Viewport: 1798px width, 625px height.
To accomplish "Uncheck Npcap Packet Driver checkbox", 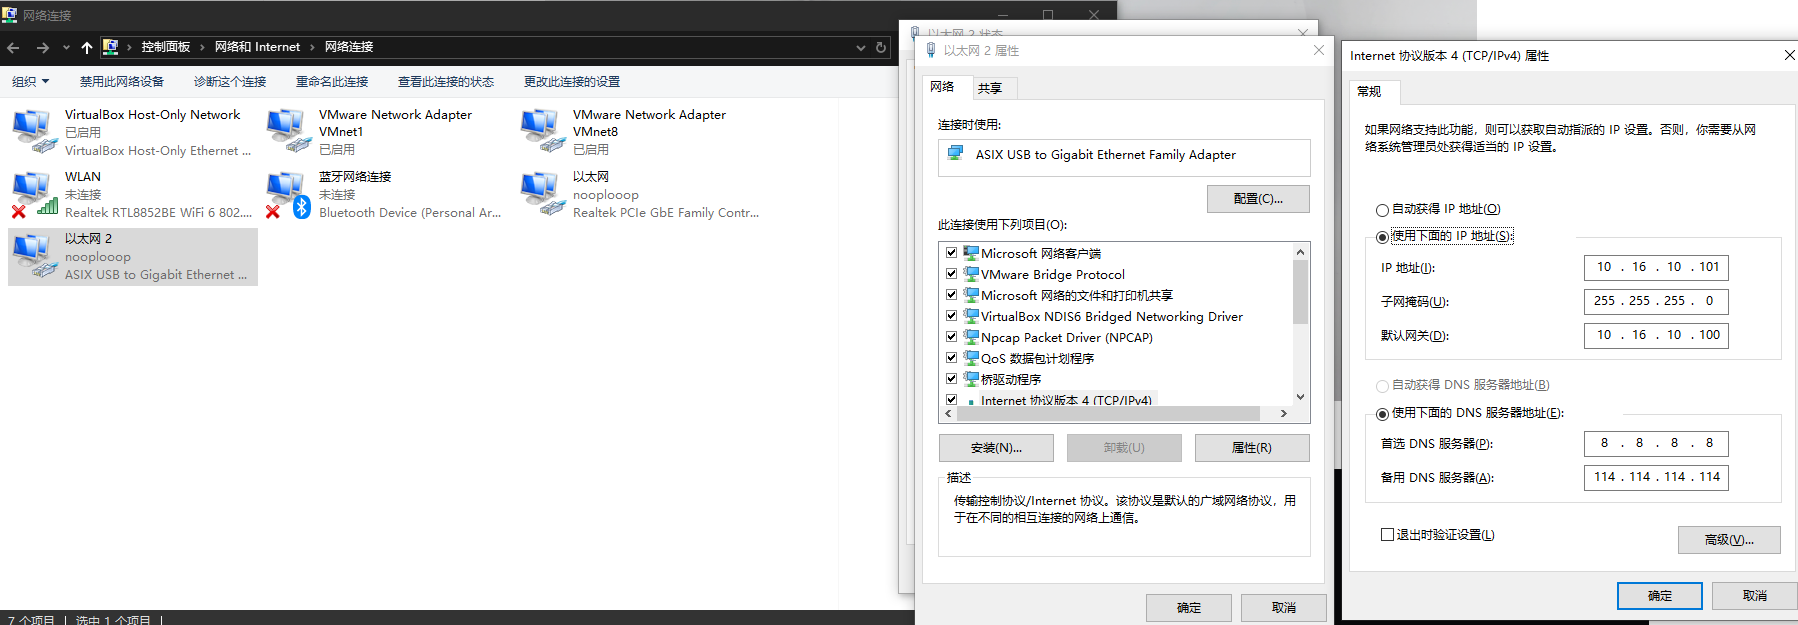I will (x=952, y=337).
